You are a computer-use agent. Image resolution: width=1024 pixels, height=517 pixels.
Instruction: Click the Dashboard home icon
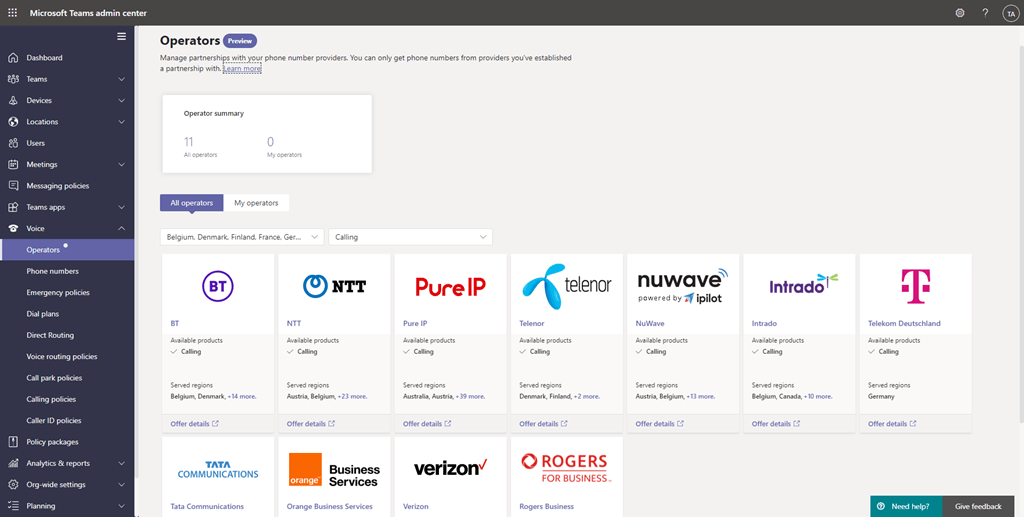click(x=13, y=57)
